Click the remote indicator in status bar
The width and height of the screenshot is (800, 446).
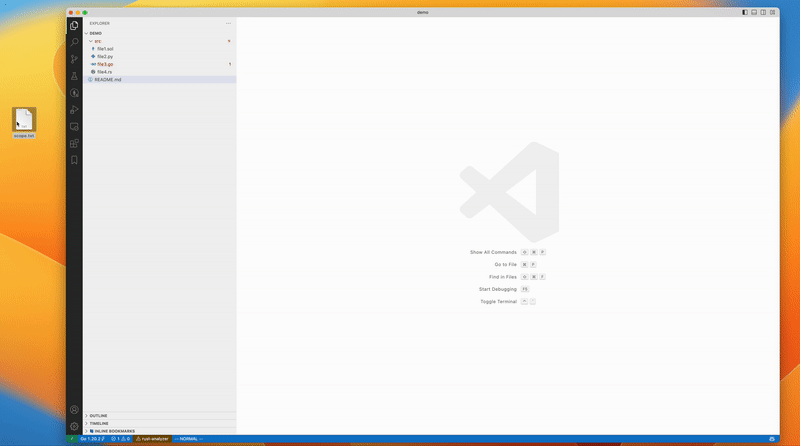click(x=71, y=439)
